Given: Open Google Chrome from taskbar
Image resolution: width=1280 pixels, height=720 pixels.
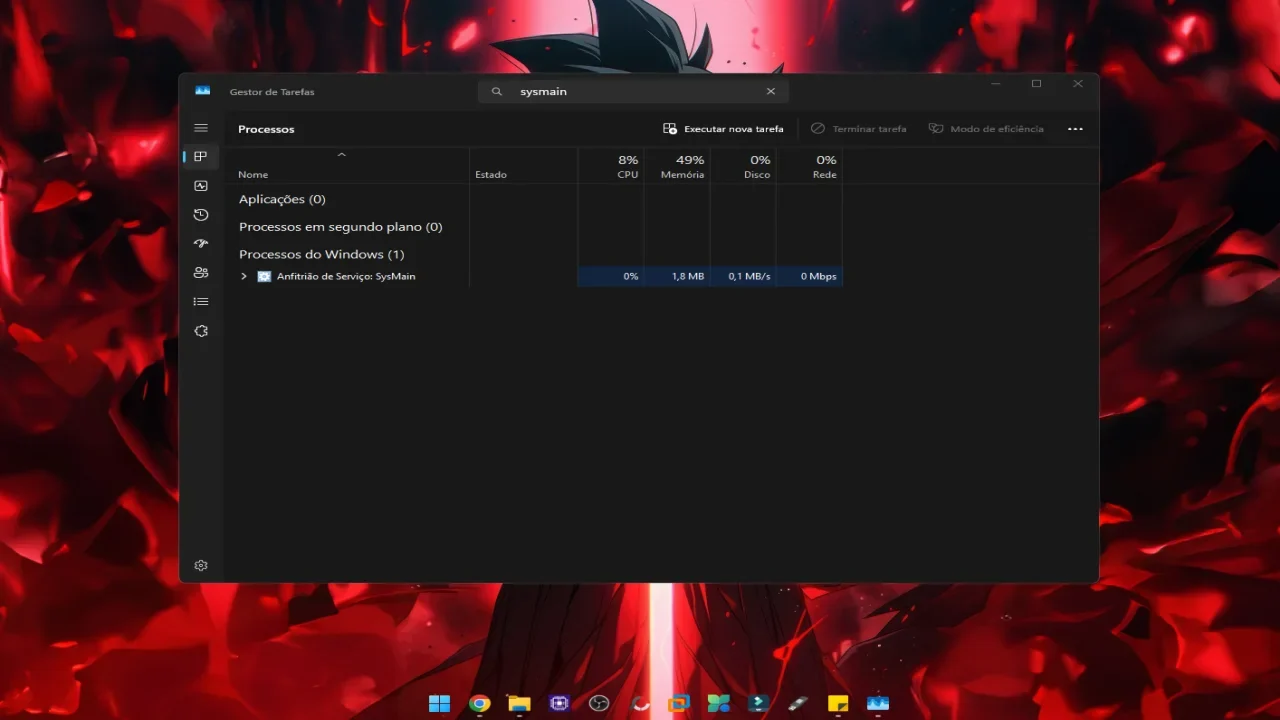Looking at the screenshot, I should (x=480, y=703).
